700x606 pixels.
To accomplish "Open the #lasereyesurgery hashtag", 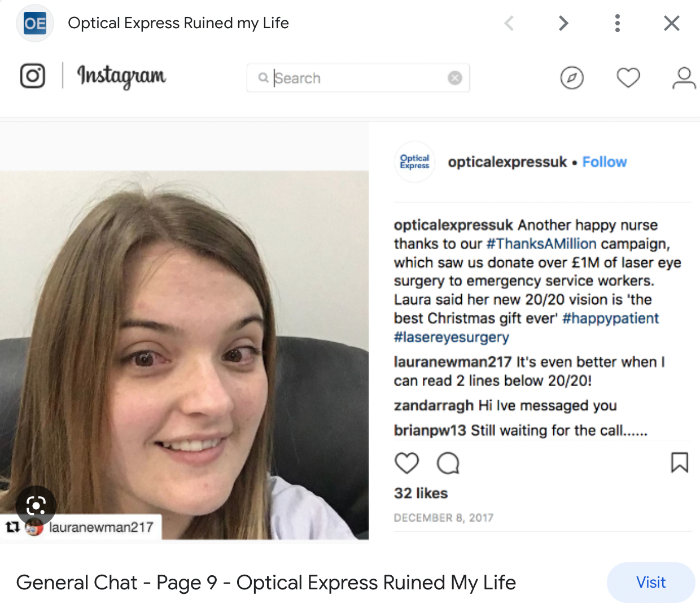I will (x=451, y=337).
